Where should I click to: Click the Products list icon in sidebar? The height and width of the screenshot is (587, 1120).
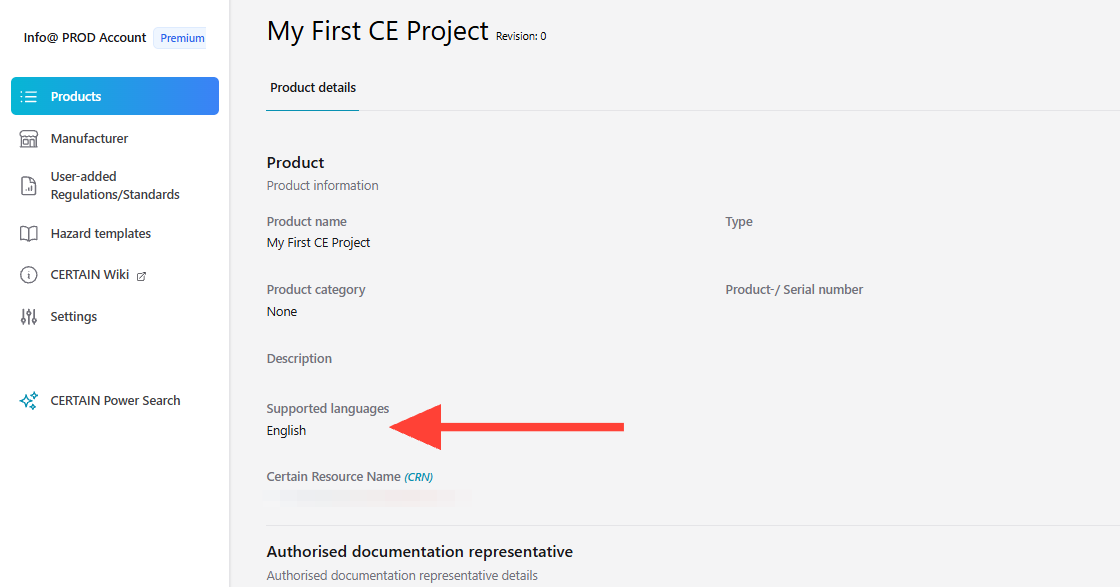tap(29, 96)
